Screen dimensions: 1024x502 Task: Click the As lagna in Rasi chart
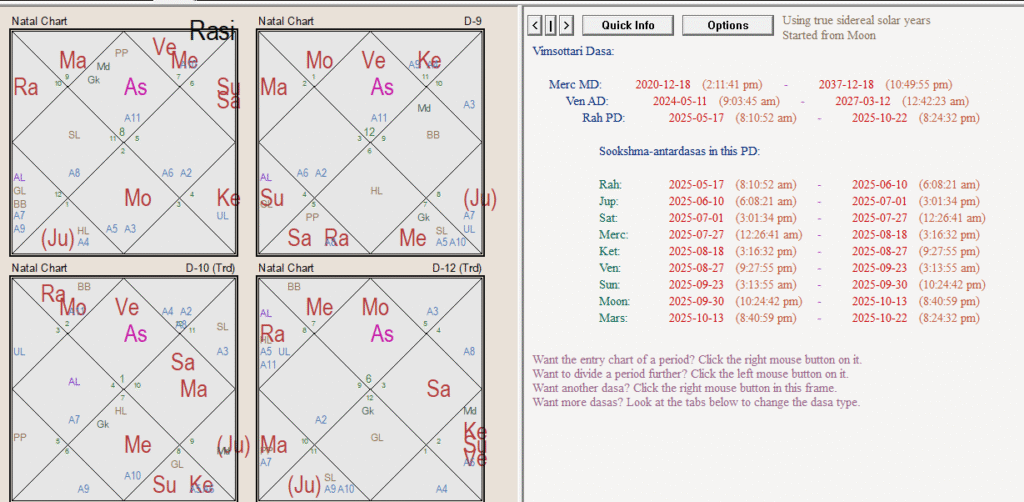tap(136, 87)
